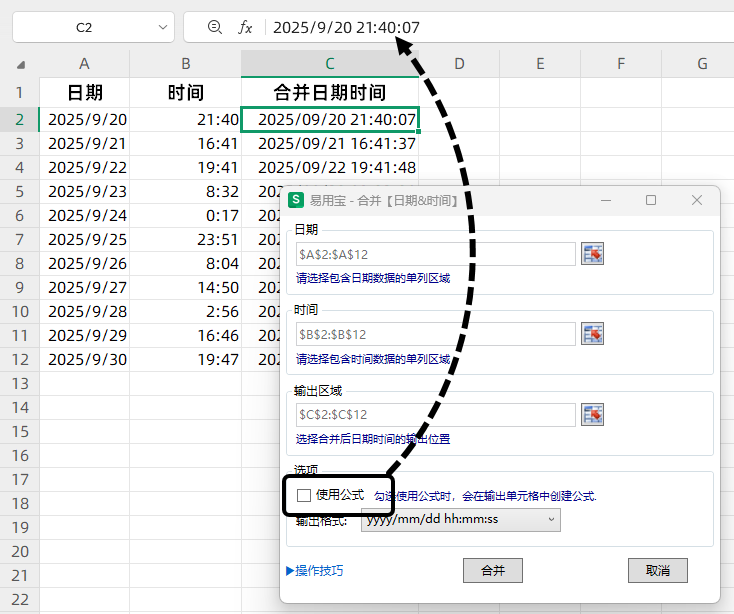Click the output range picker icon
The image size is (734, 614).
(x=594, y=414)
